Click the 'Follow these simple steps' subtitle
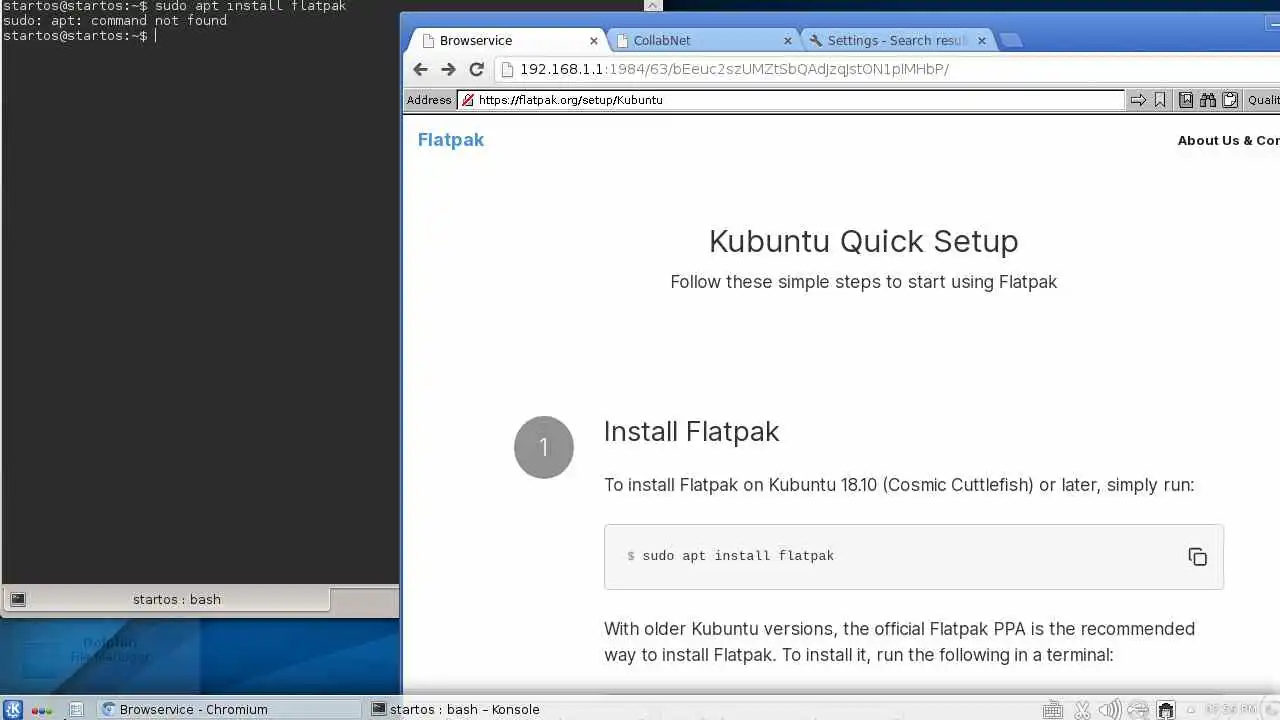Viewport: 1280px width, 720px height. coord(863,282)
